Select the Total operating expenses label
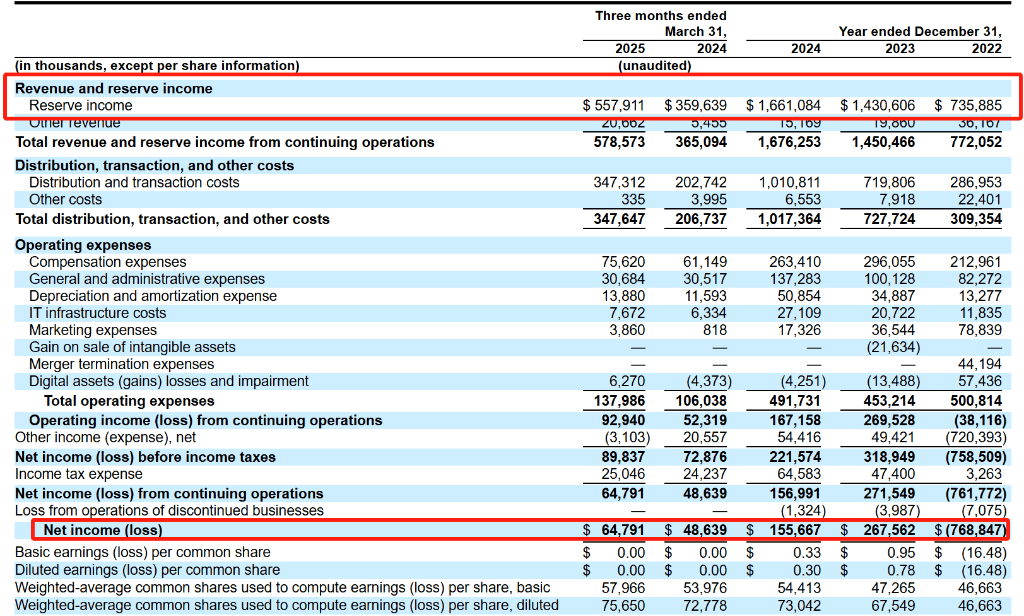Image resolution: width=1024 pixels, height=616 pixels. click(129, 401)
